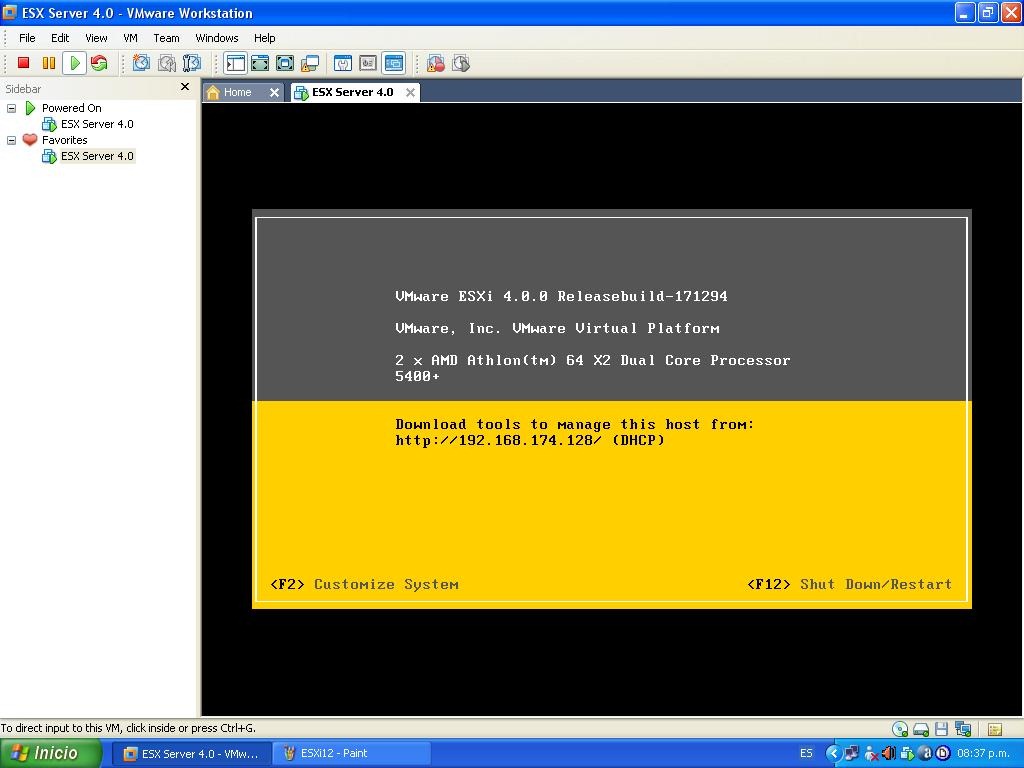The image size is (1024, 768).
Task: Click the VMware tray icon with green arrow
Action: 907,753
